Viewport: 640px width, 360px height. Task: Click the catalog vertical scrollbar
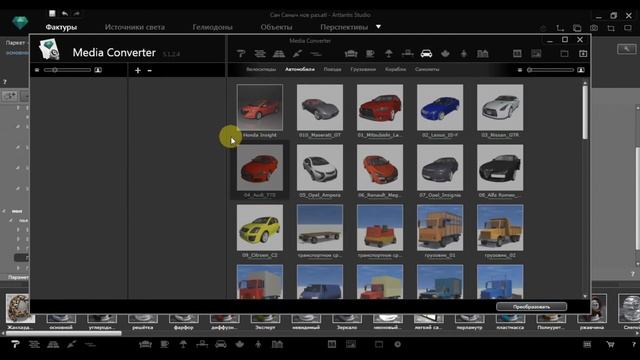[x=585, y=112]
